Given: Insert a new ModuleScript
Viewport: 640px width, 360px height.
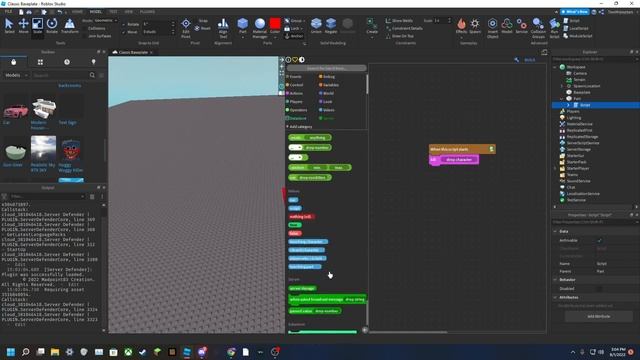Looking at the screenshot, I should (x=578, y=36).
